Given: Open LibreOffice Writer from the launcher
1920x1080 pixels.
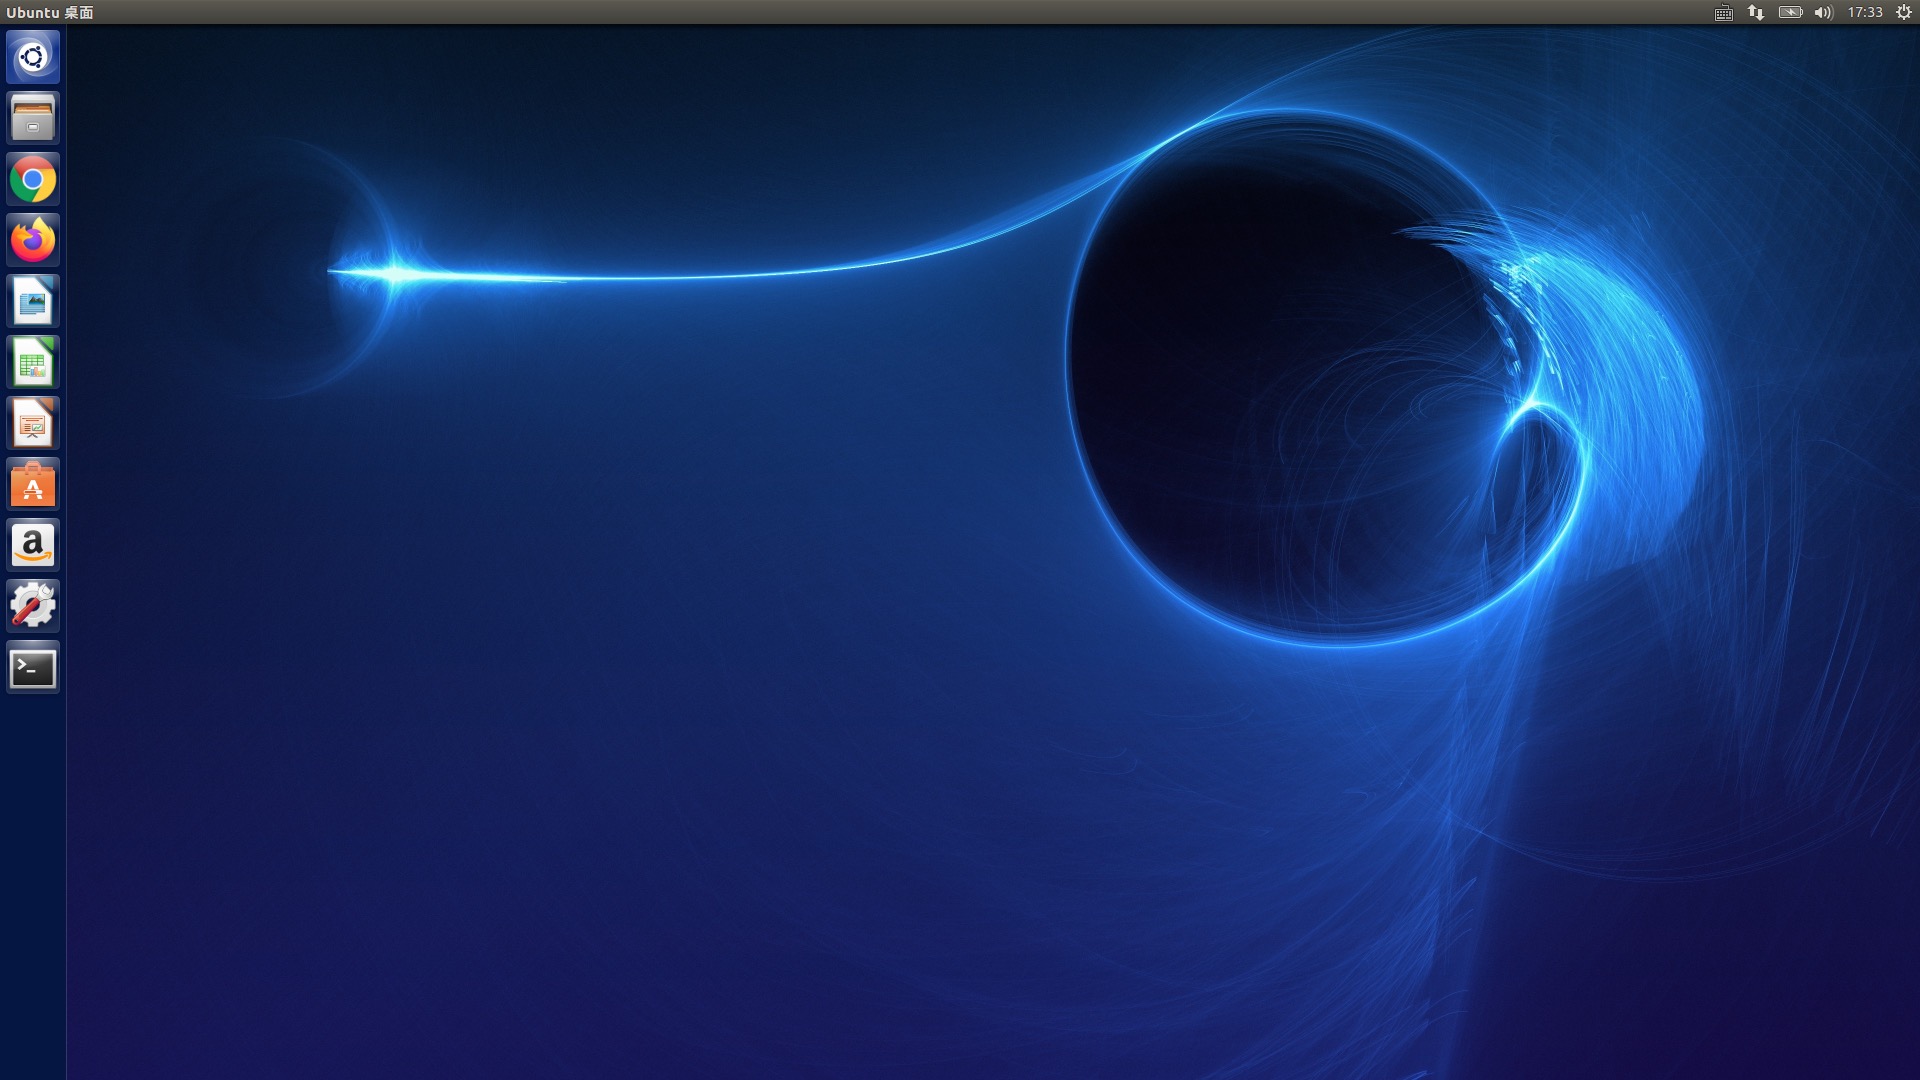Looking at the screenshot, I should click(x=33, y=302).
